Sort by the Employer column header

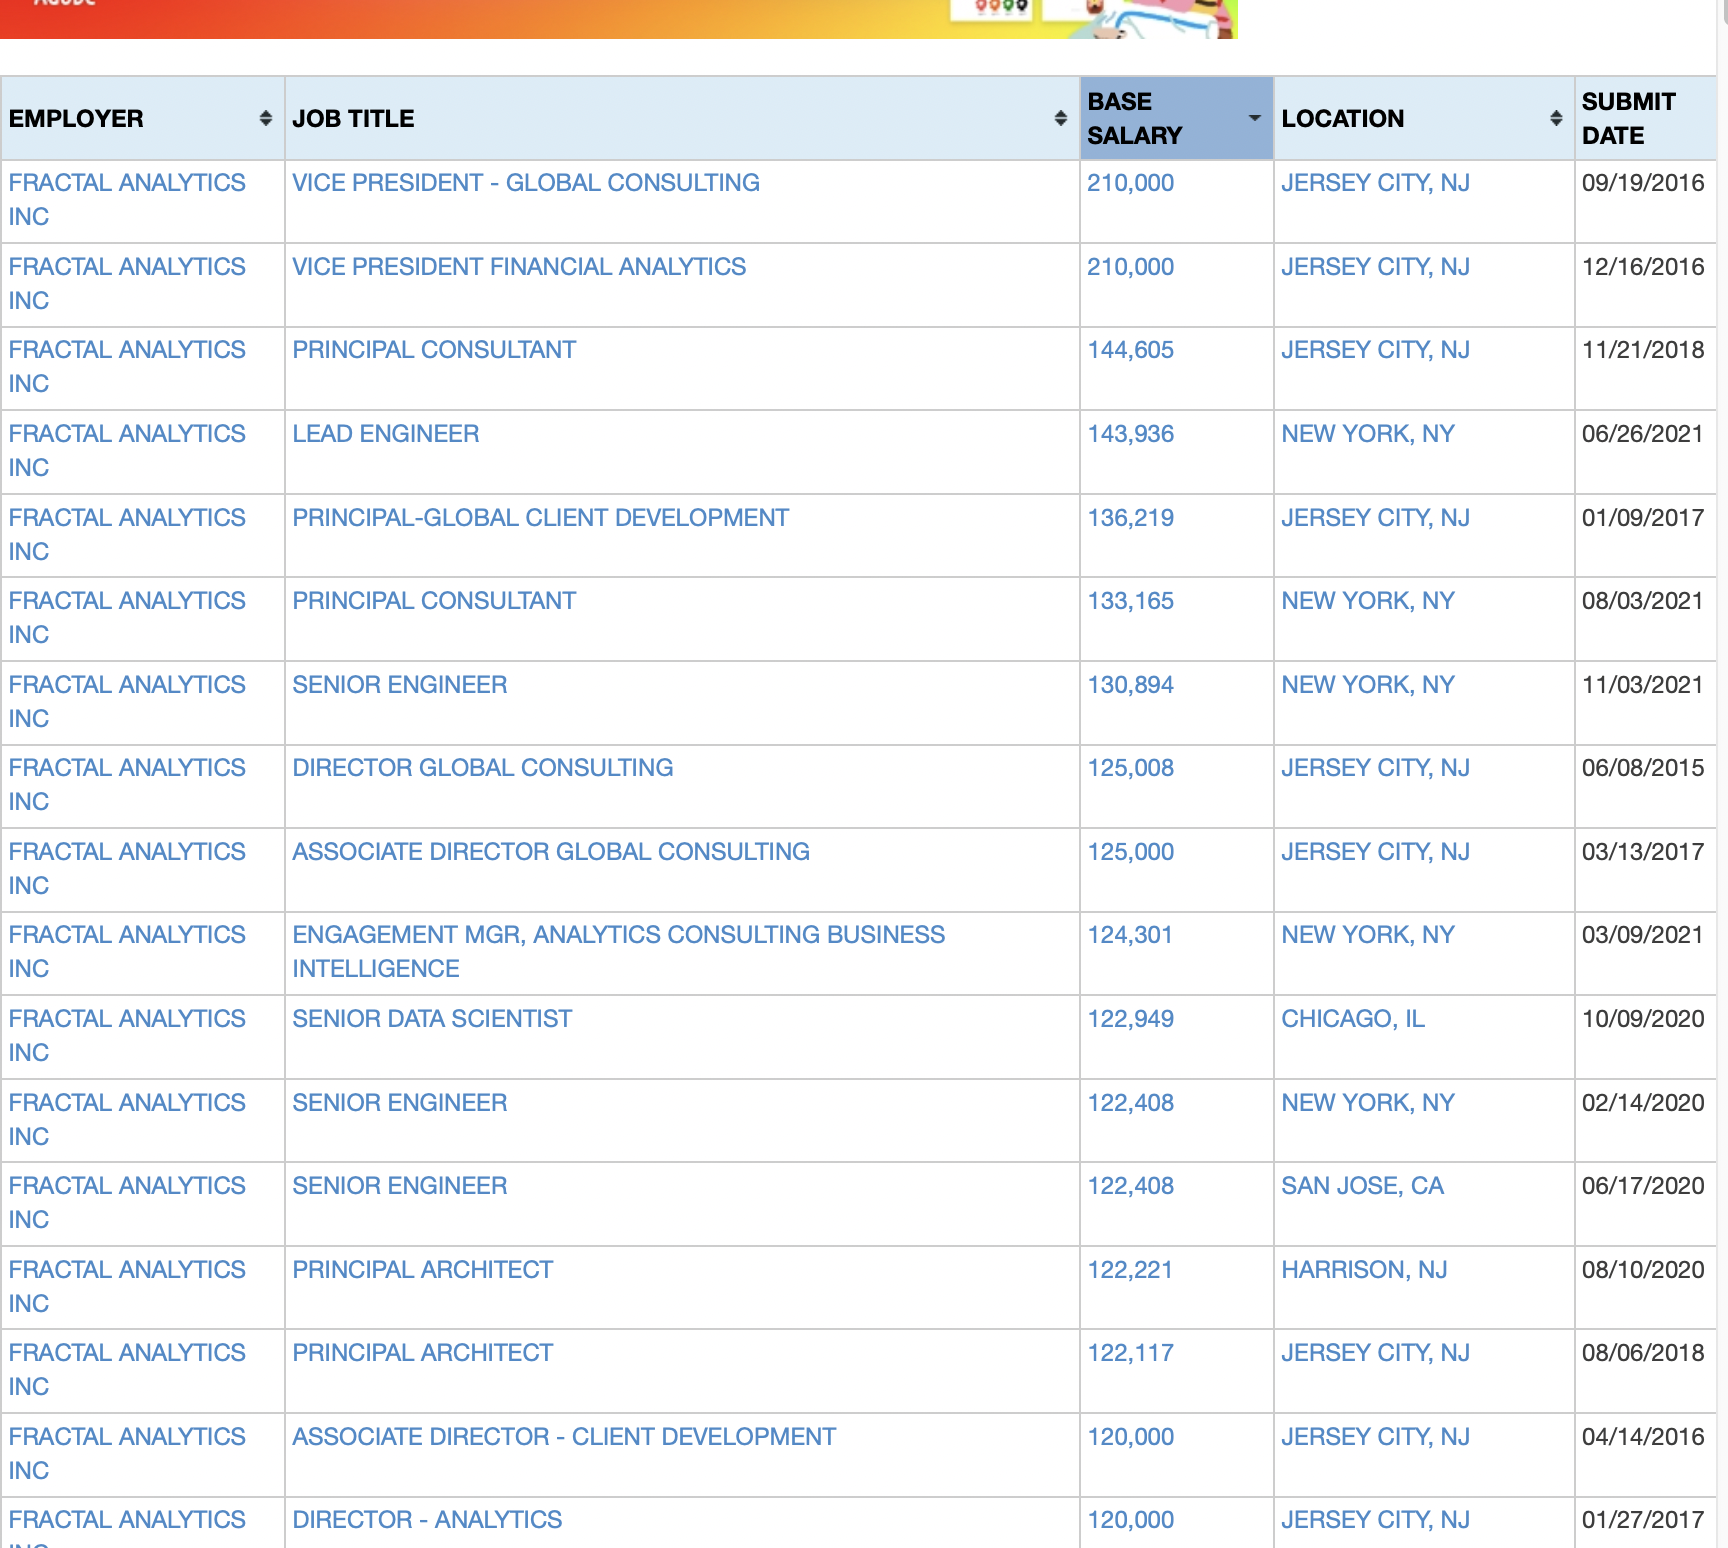76,118
